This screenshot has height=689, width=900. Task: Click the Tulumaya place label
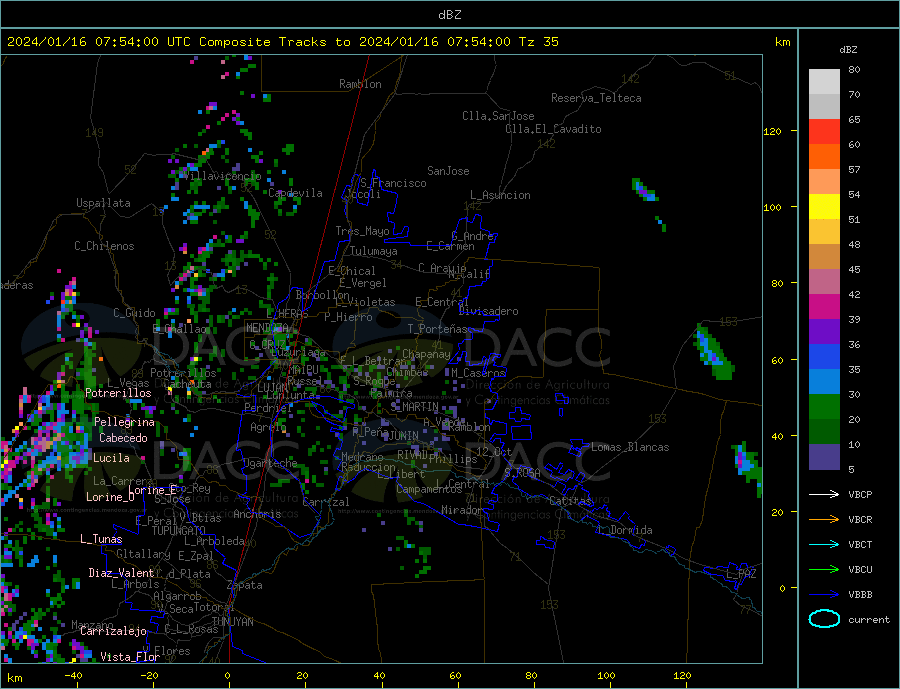pos(374,251)
